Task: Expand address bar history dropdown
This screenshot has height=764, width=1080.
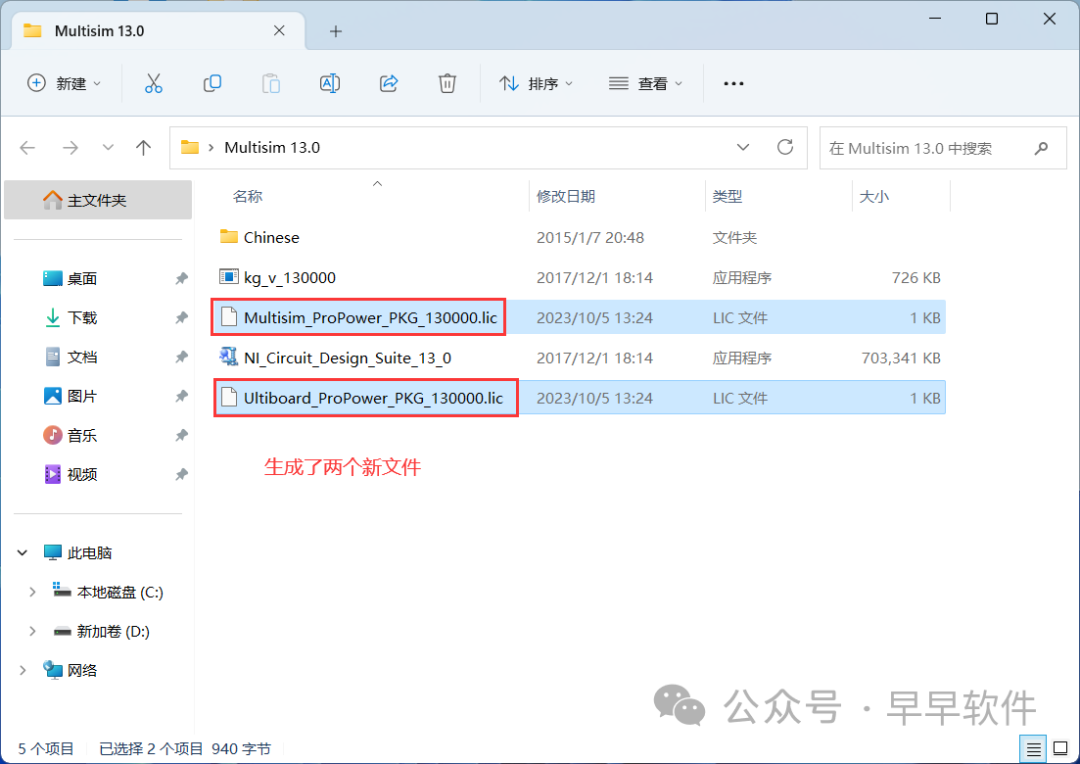Action: click(743, 147)
